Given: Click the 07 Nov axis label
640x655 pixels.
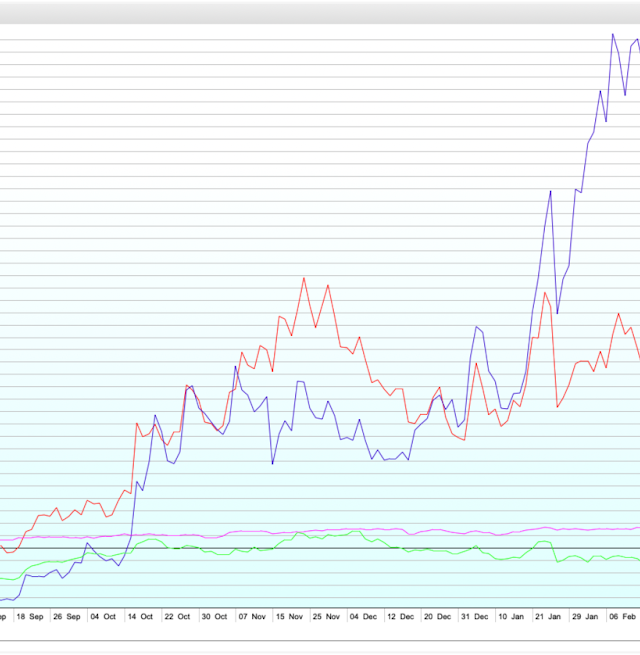Looking at the screenshot, I should [x=250, y=617].
